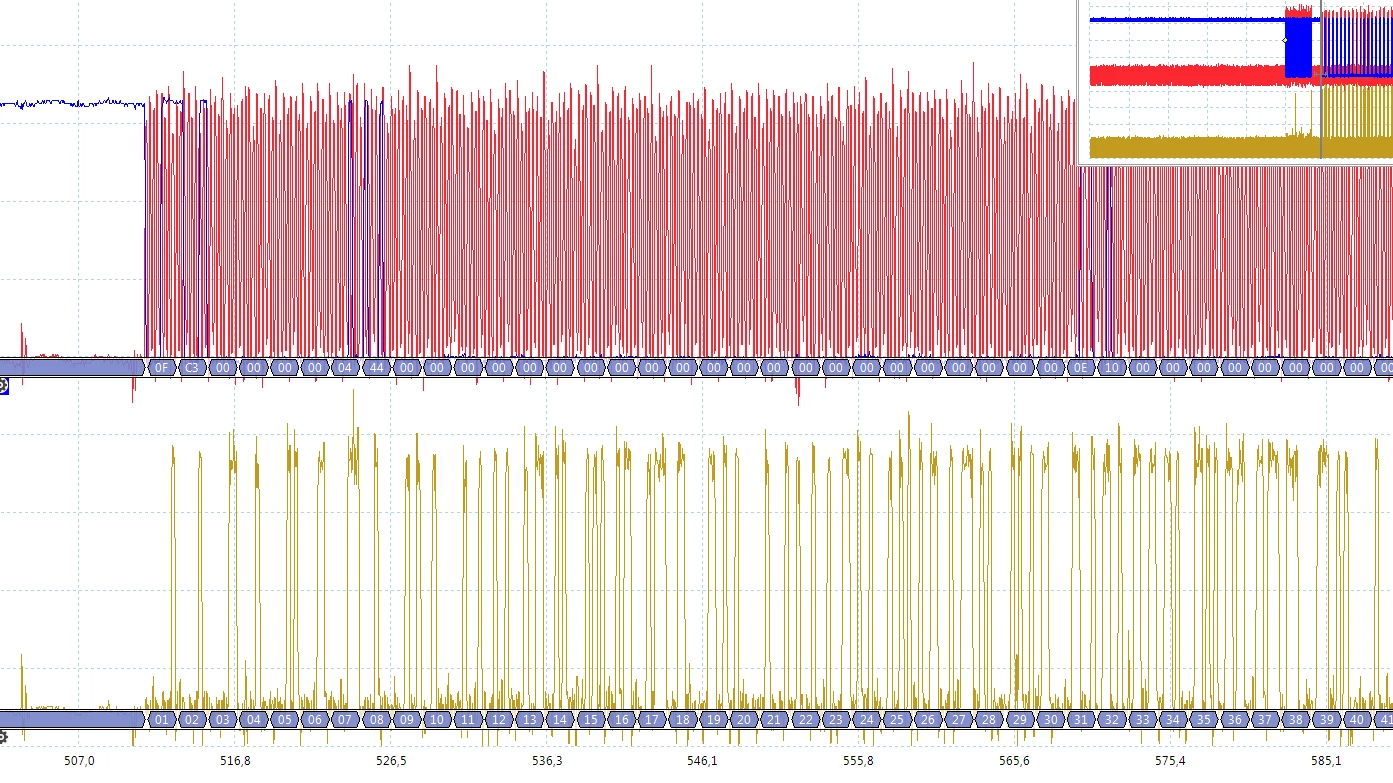Select byte 36 in the yellow decoder row
The image size is (1393, 783).
tap(1234, 719)
